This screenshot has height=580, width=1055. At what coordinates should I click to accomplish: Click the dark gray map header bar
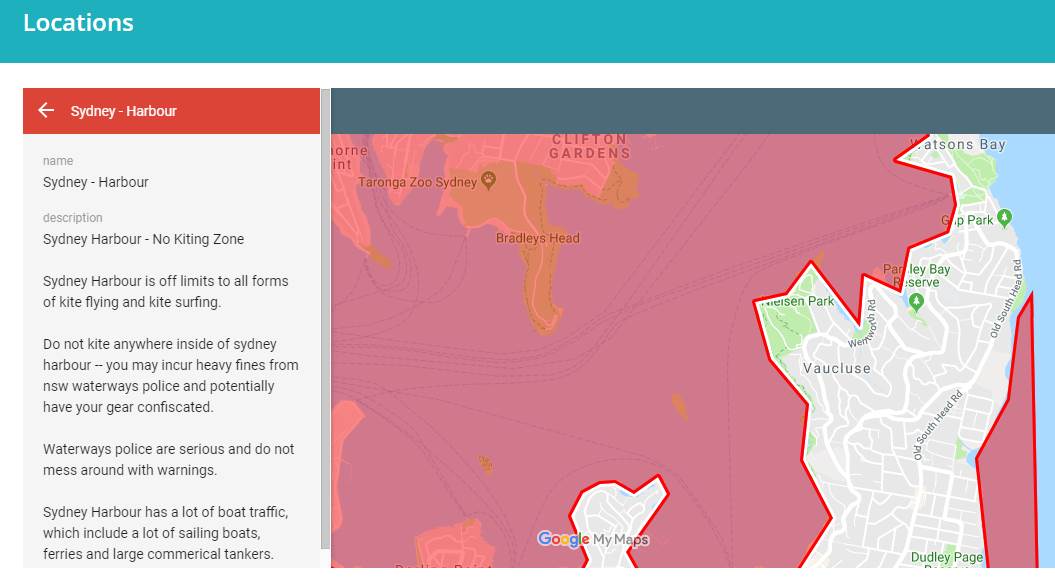(x=690, y=110)
